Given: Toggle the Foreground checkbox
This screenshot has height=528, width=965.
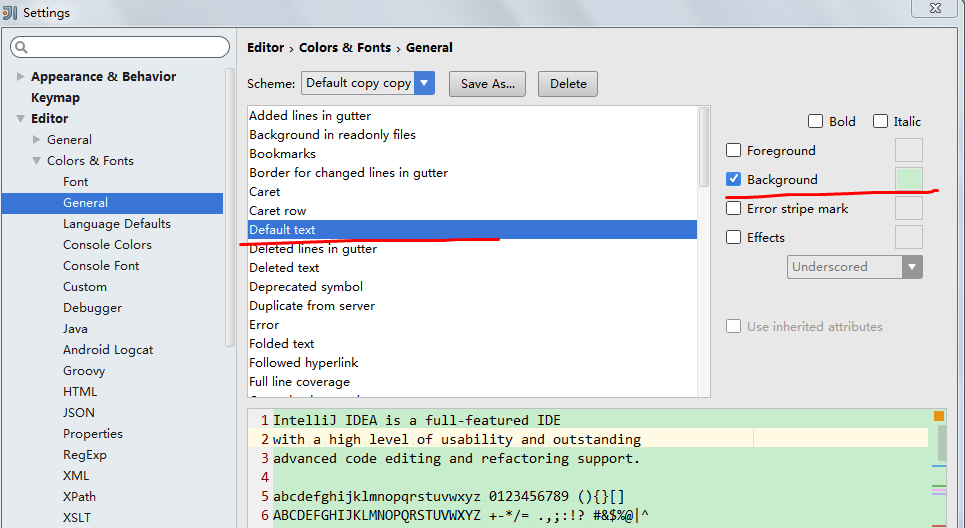Looking at the screenshot, I should pyautogui.click(x=733, y=150).
